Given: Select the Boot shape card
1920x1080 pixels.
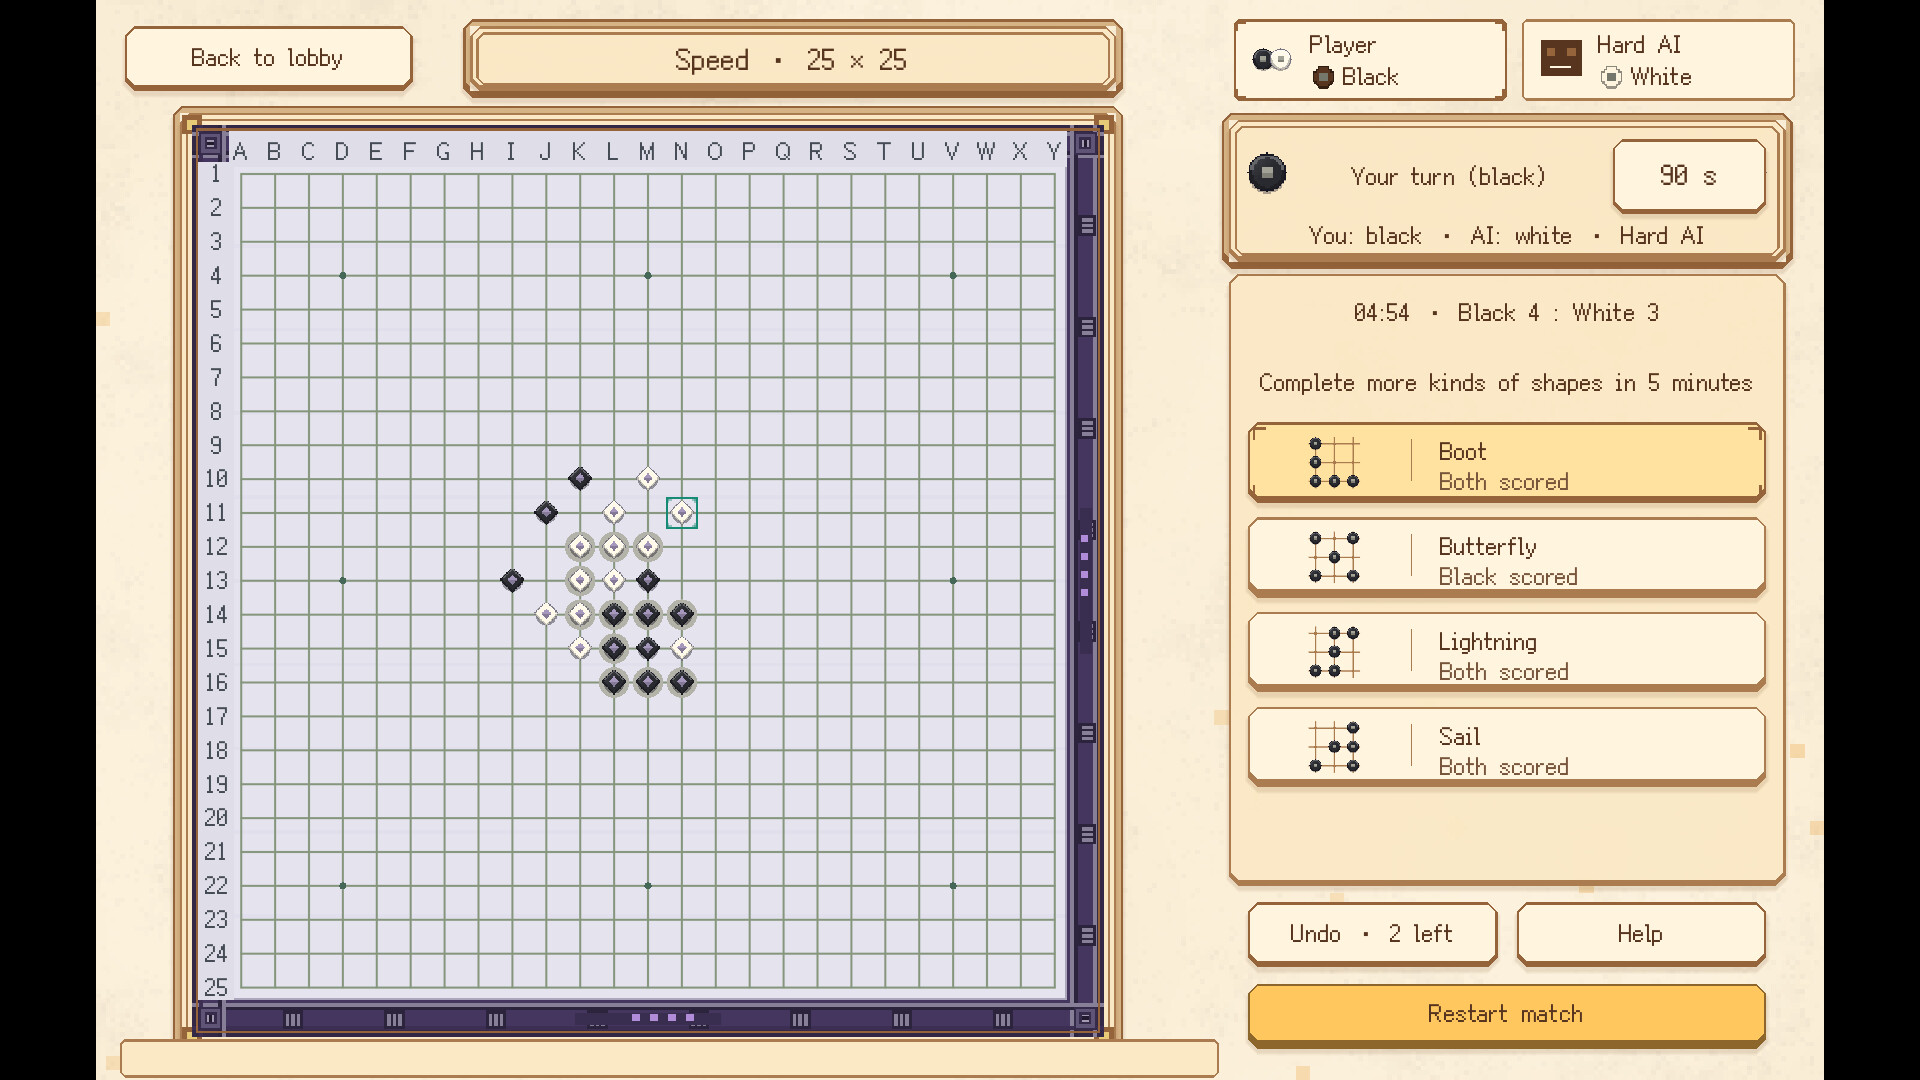Looking at the screenshot, I should tap(1506, 462).
